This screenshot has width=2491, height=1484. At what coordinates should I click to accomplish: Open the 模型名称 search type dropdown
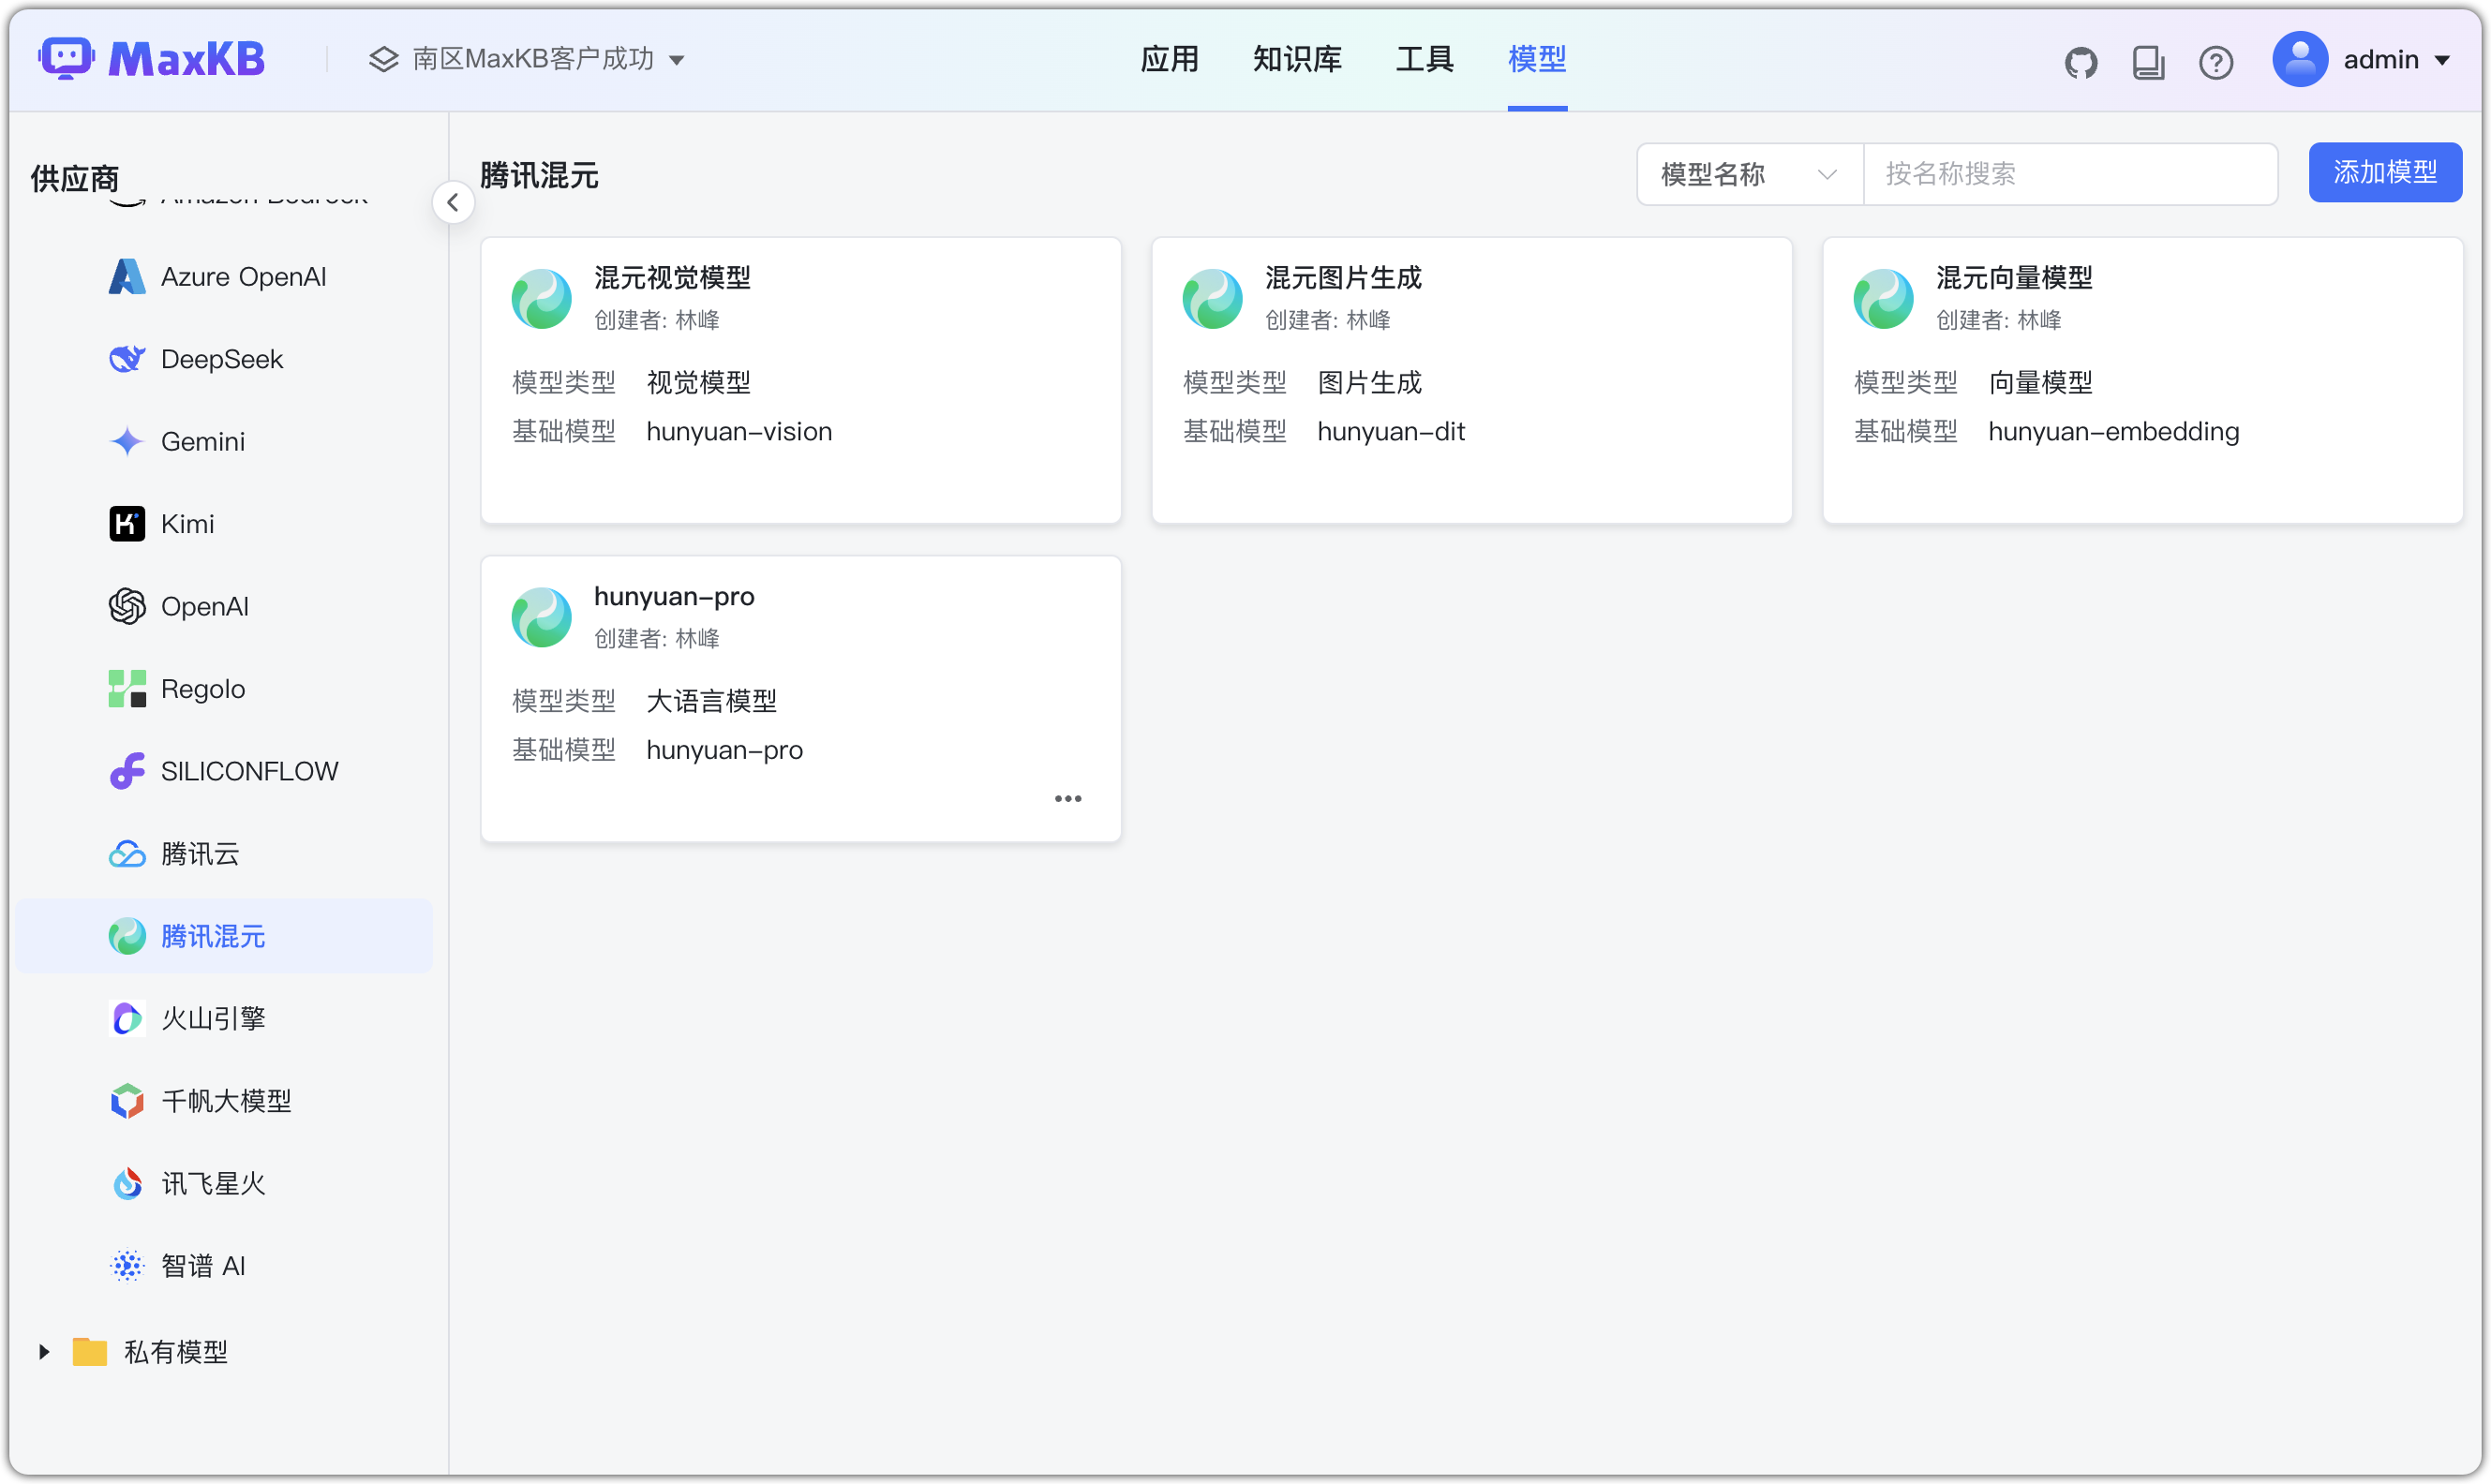[x=1749, y=174]
